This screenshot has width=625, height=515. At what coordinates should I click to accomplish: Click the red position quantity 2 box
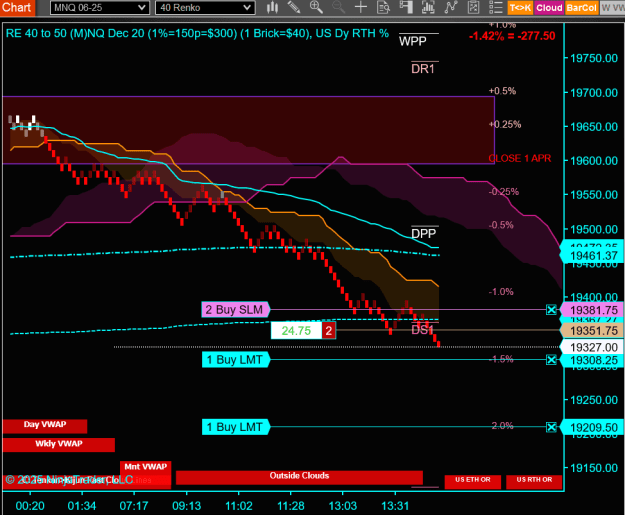tap(329, 330)
